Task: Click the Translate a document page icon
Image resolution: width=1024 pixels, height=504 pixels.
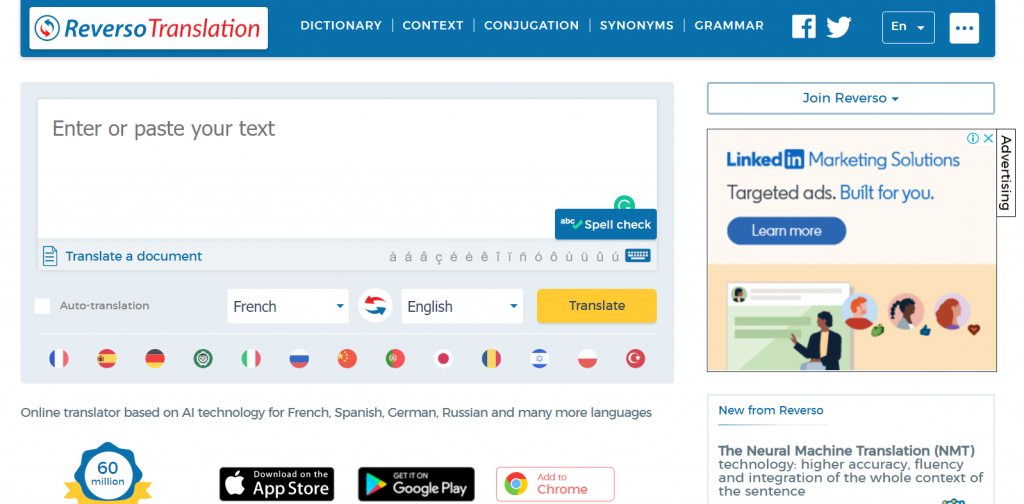Action: 50,256
